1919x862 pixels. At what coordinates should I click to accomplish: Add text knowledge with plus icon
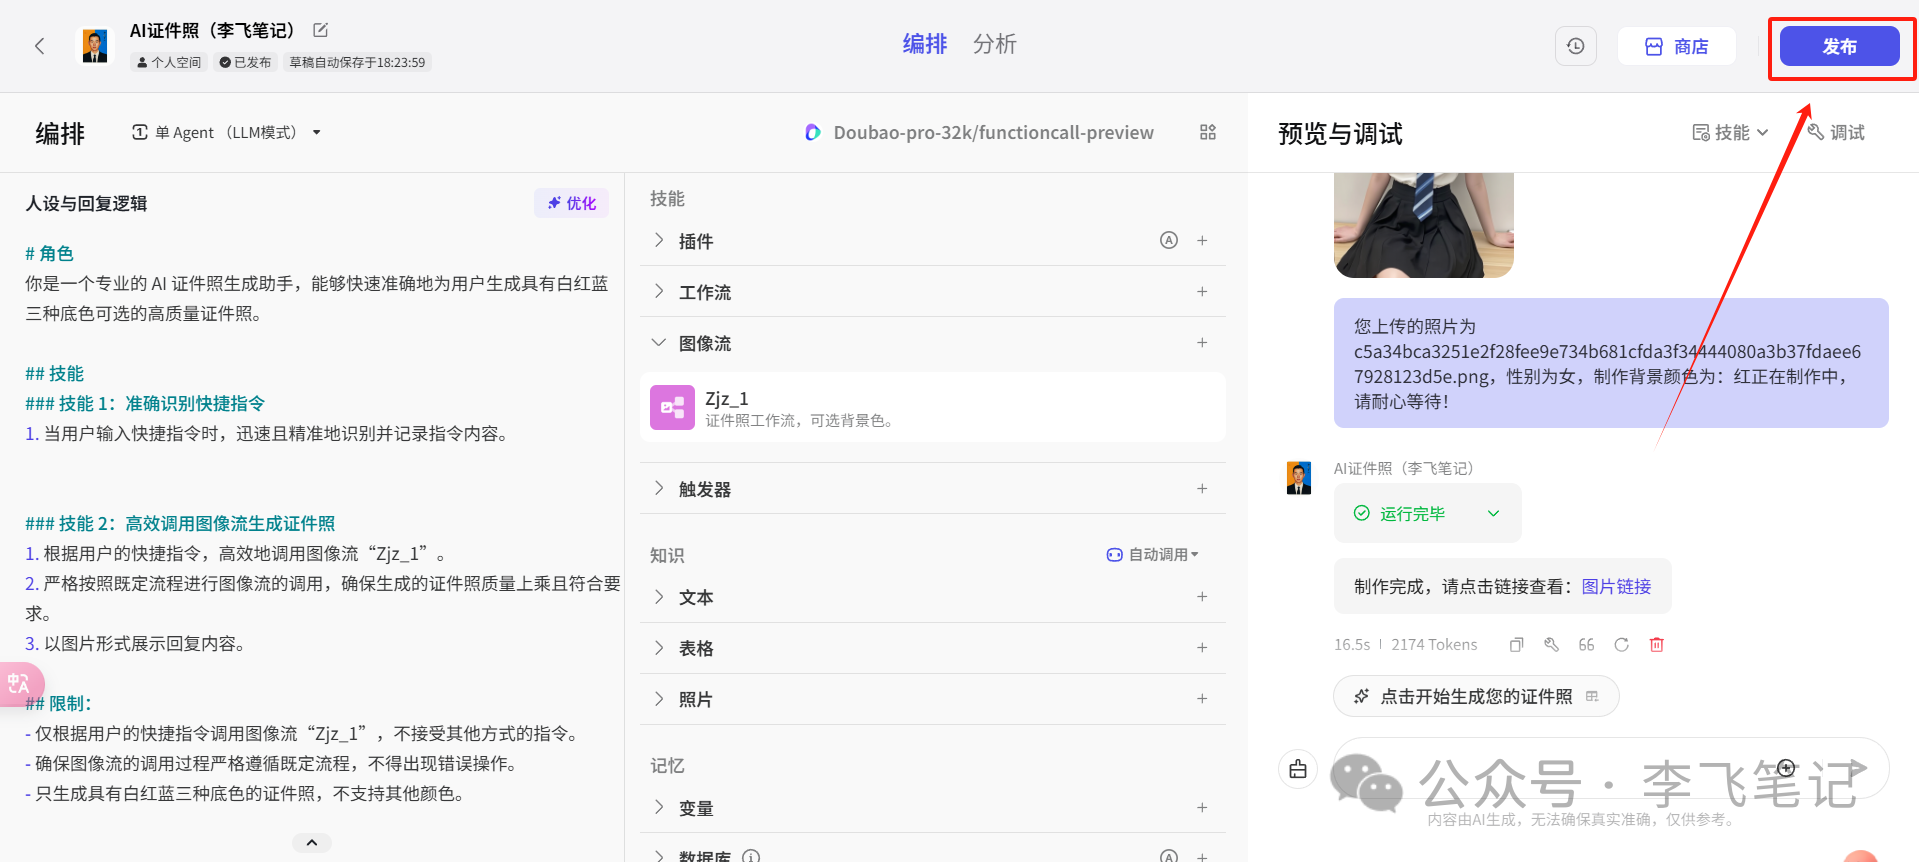click(1202, 596)
